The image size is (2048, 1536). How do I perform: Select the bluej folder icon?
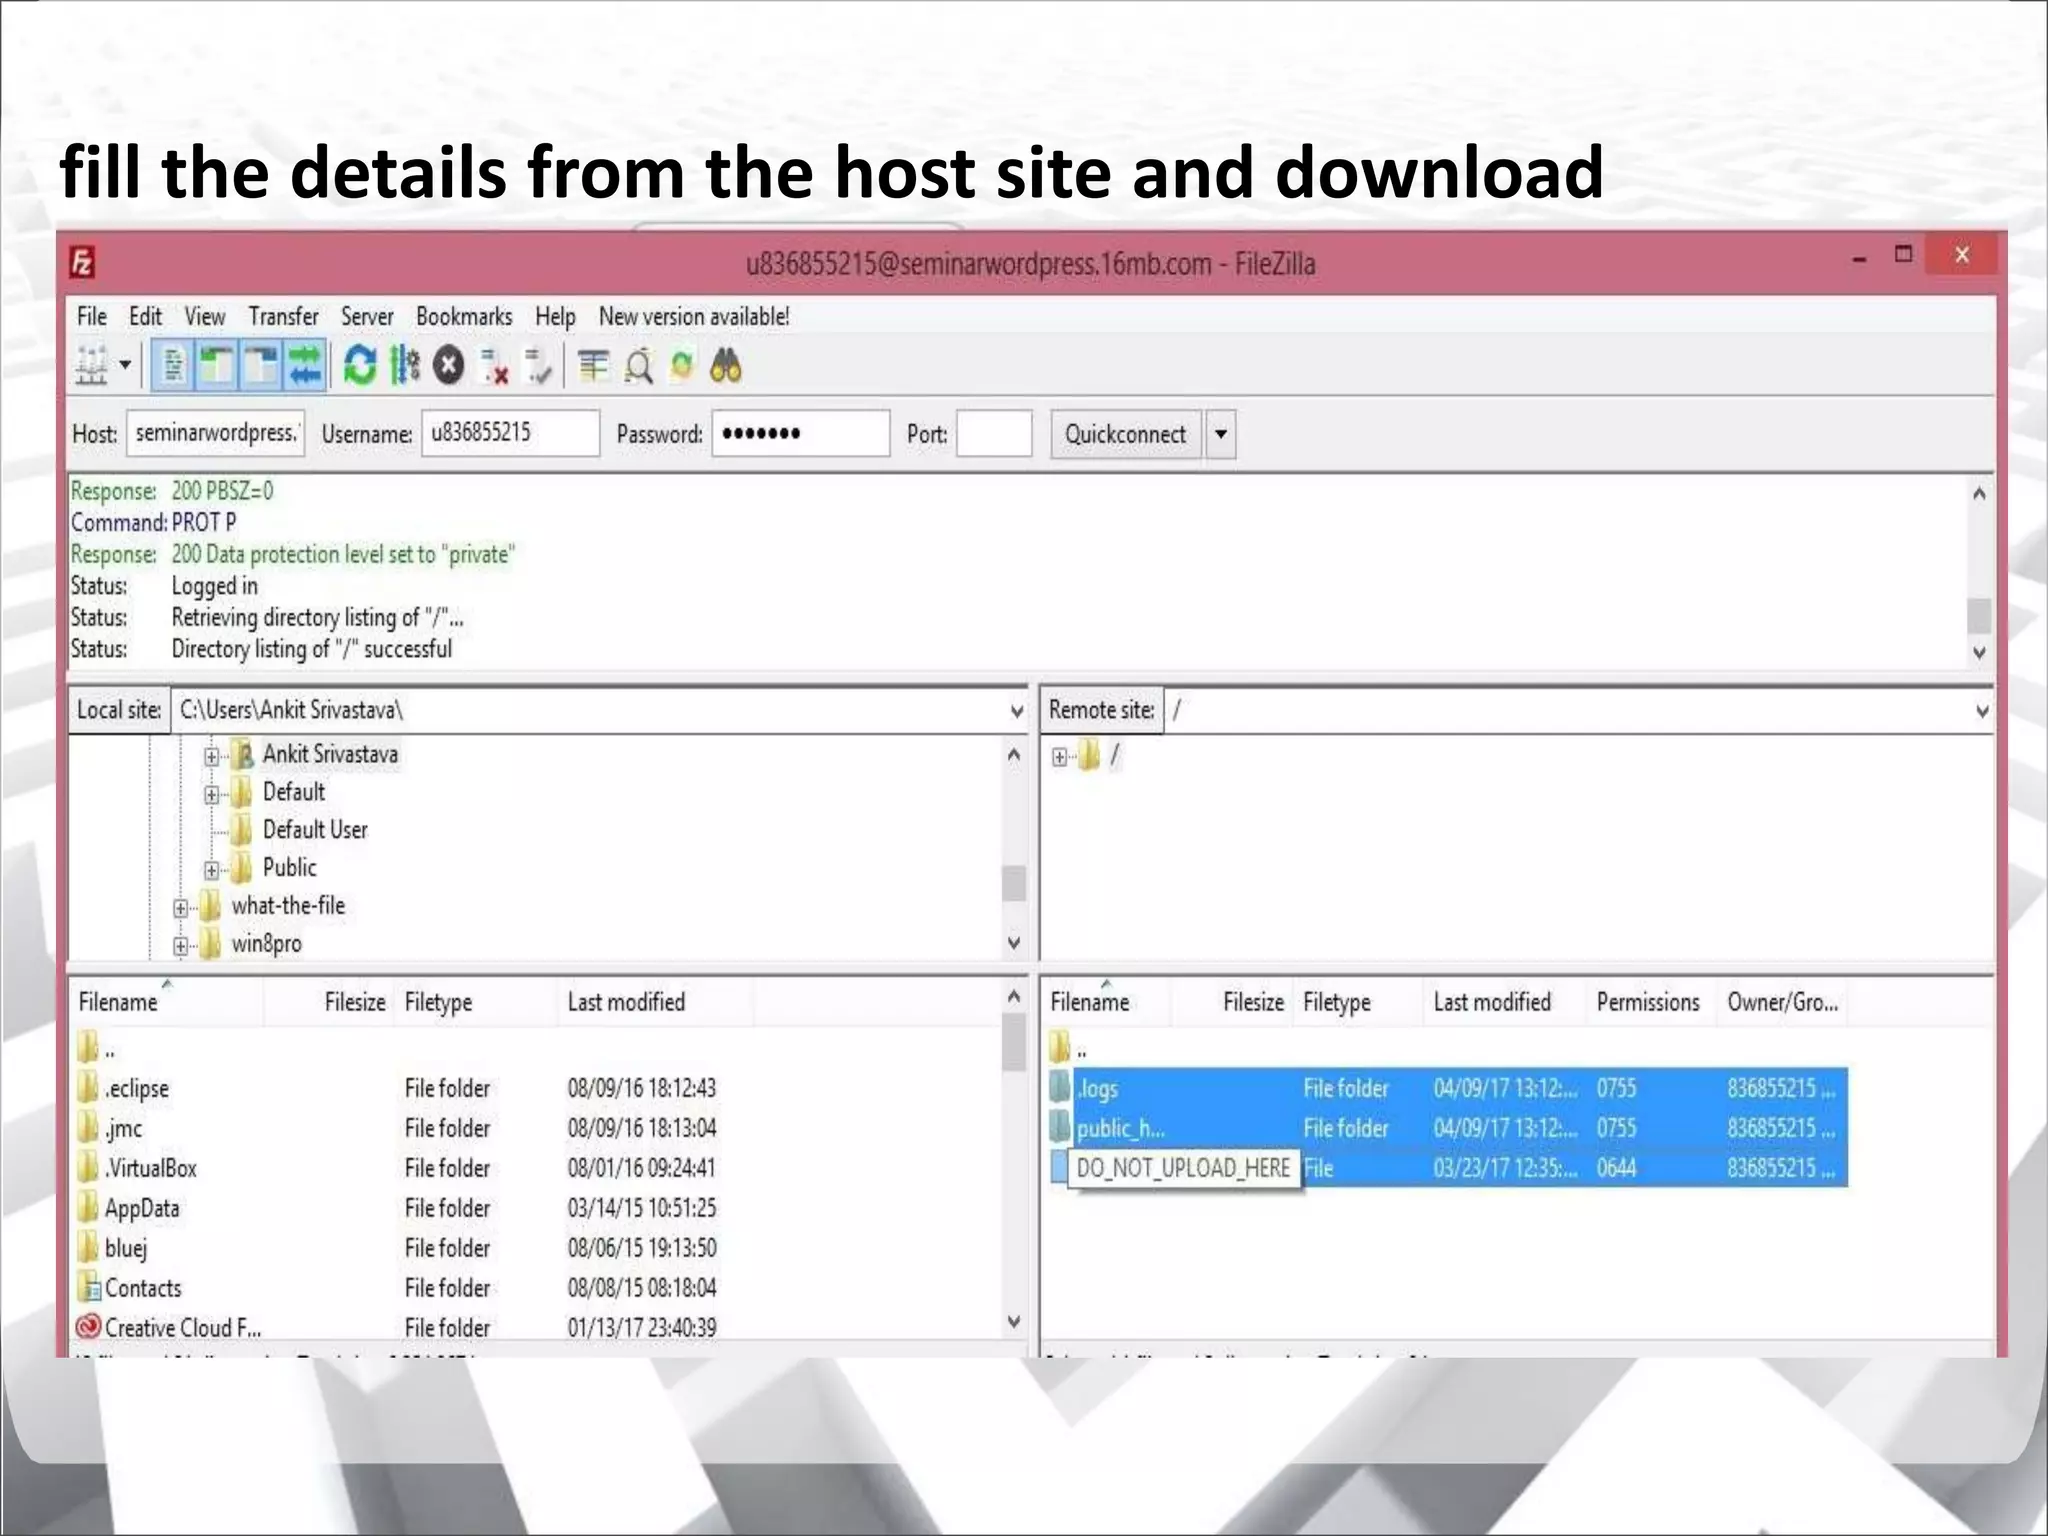coord(88,1248)
